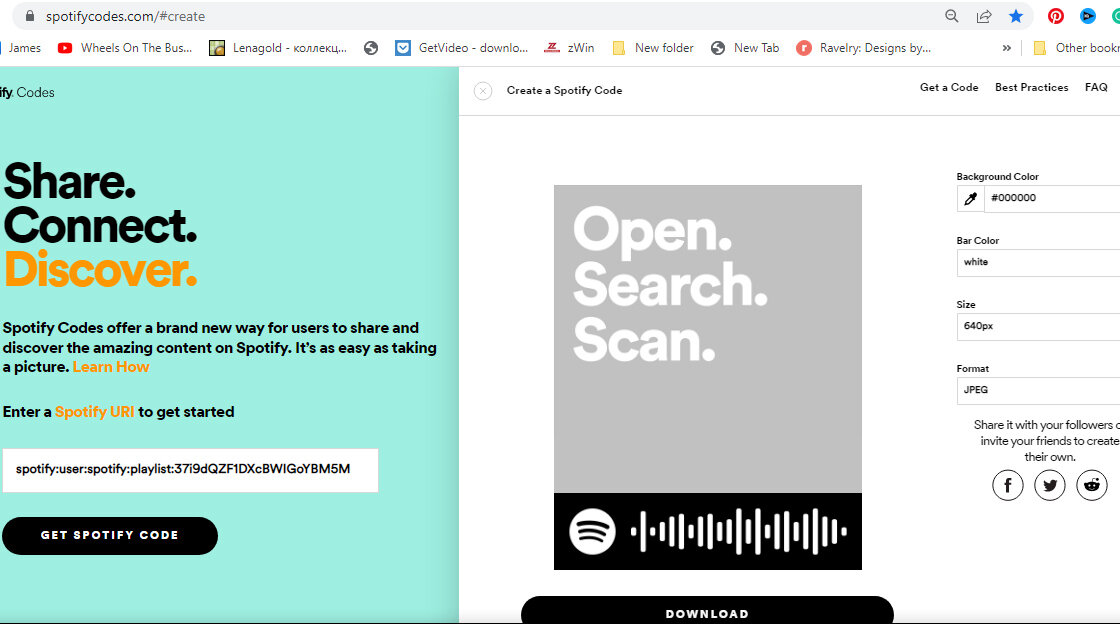Click the blue play-arrow extension icon
Image resolution: width=1120 pixels, height=624 pixels.
(1088, 16)
